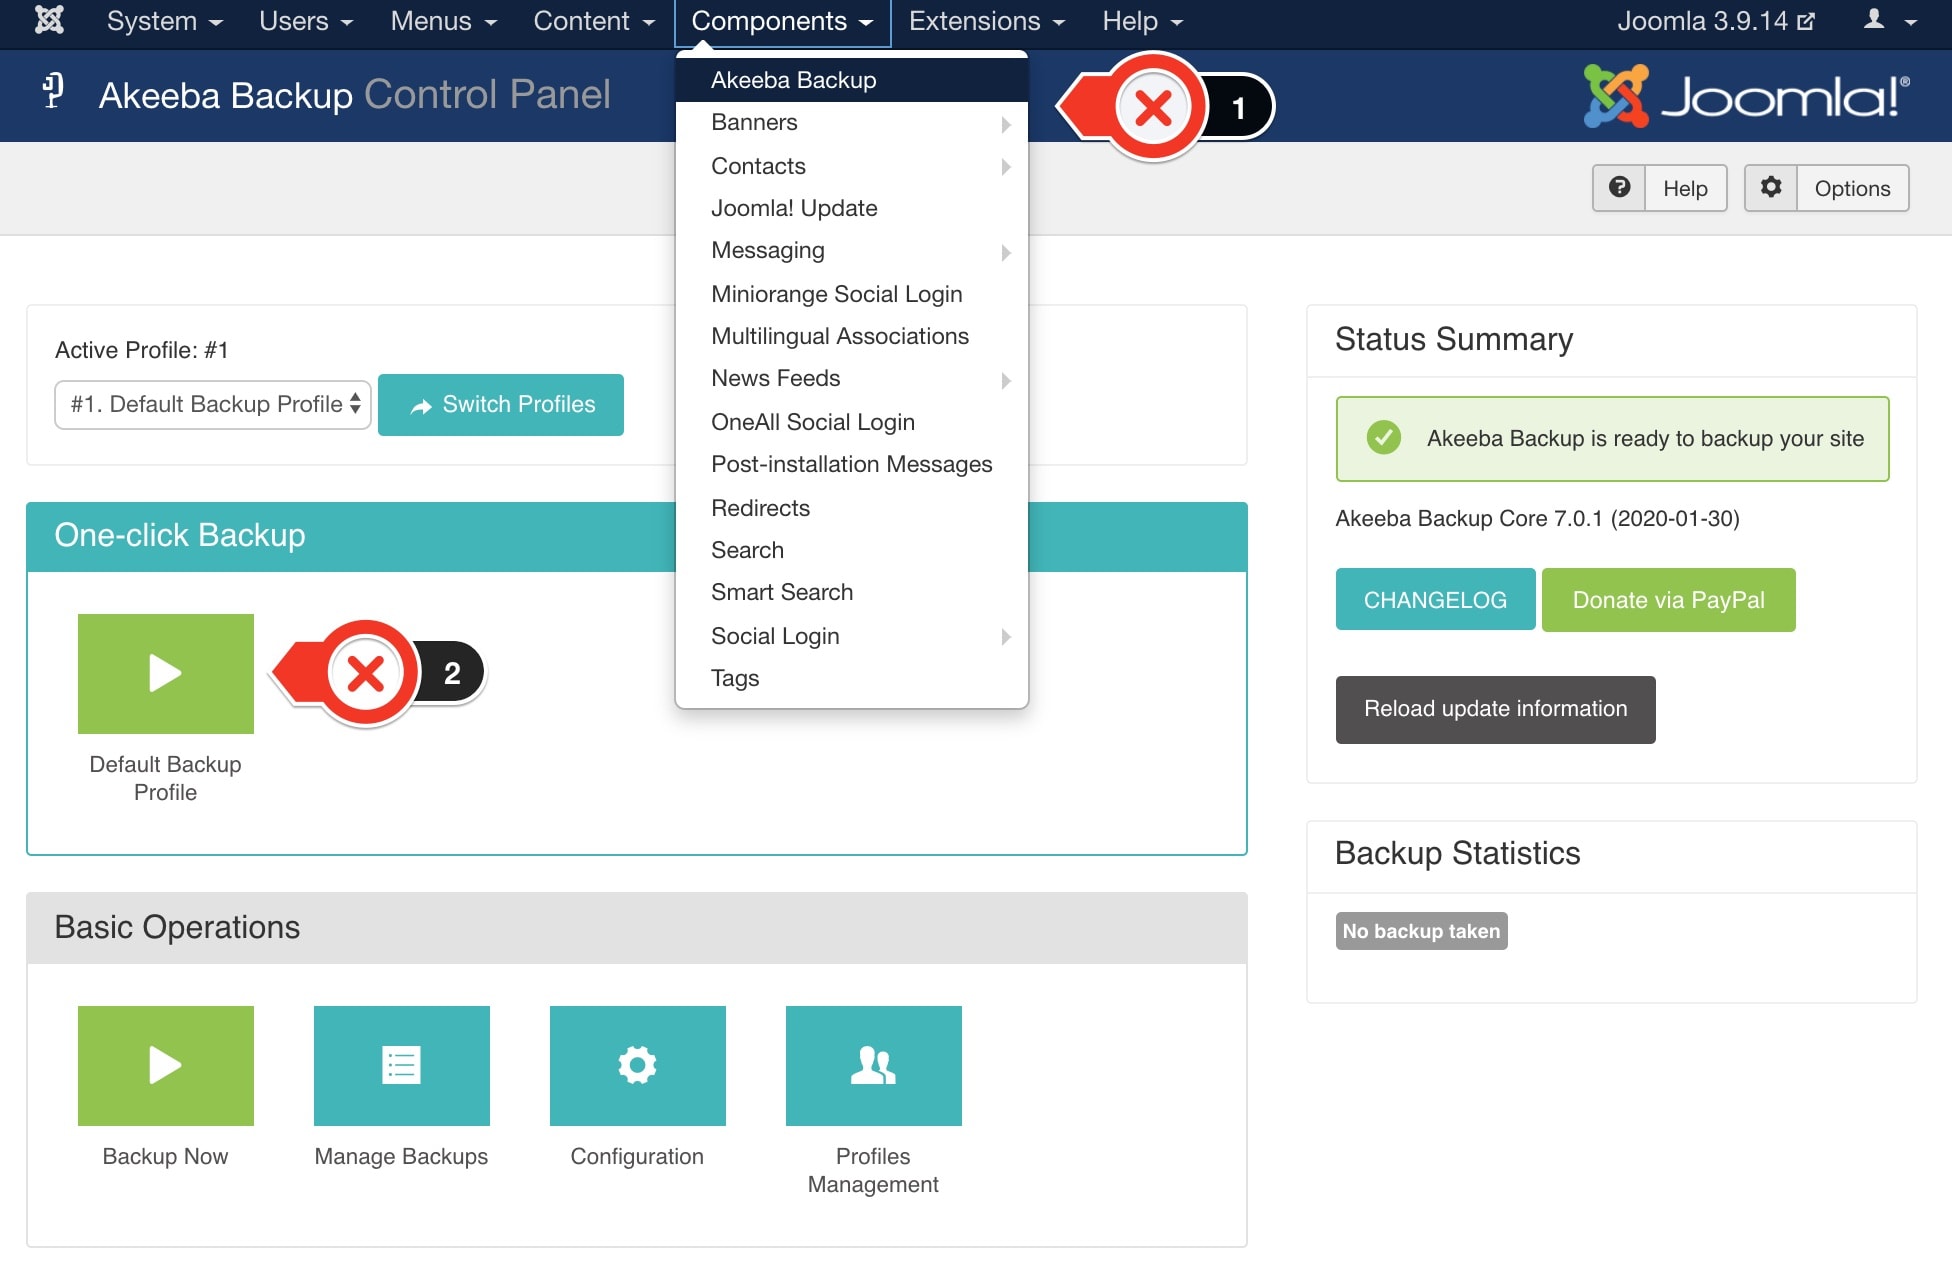The image size is (1952, 1264).
Task: Select Search from the Components menu
Action: click(x=852, y=550)
